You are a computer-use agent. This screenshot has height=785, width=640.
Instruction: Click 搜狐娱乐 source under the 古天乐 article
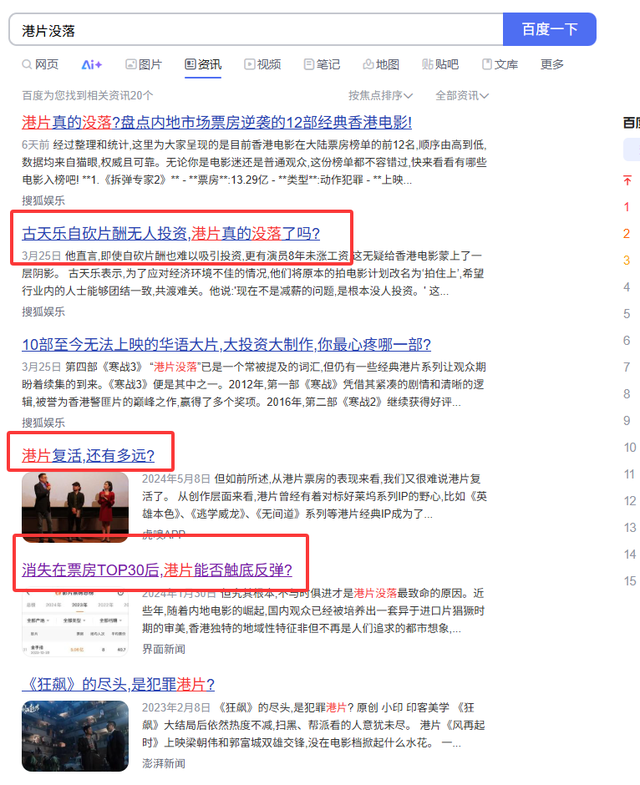pyautogui.click(x=44, y=311)
